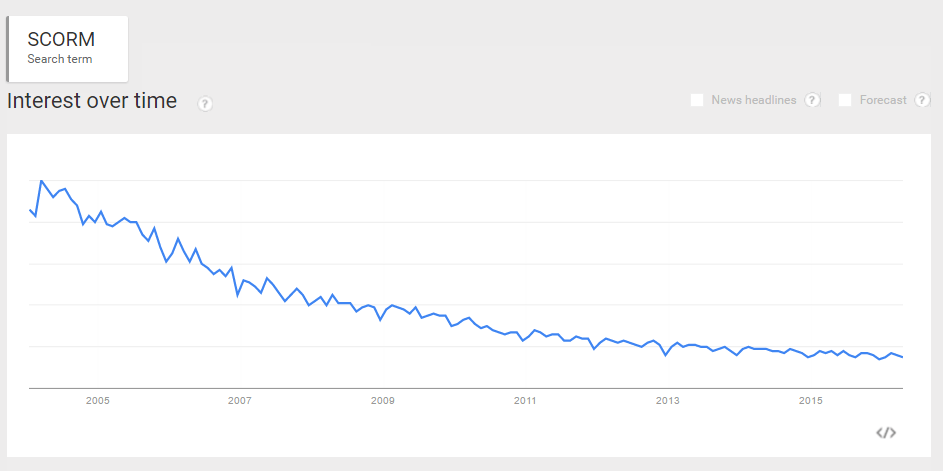The height and width of the screenshot is (471, 943).
Task: Click the 2015 year axis label
Action: [810, 401]
